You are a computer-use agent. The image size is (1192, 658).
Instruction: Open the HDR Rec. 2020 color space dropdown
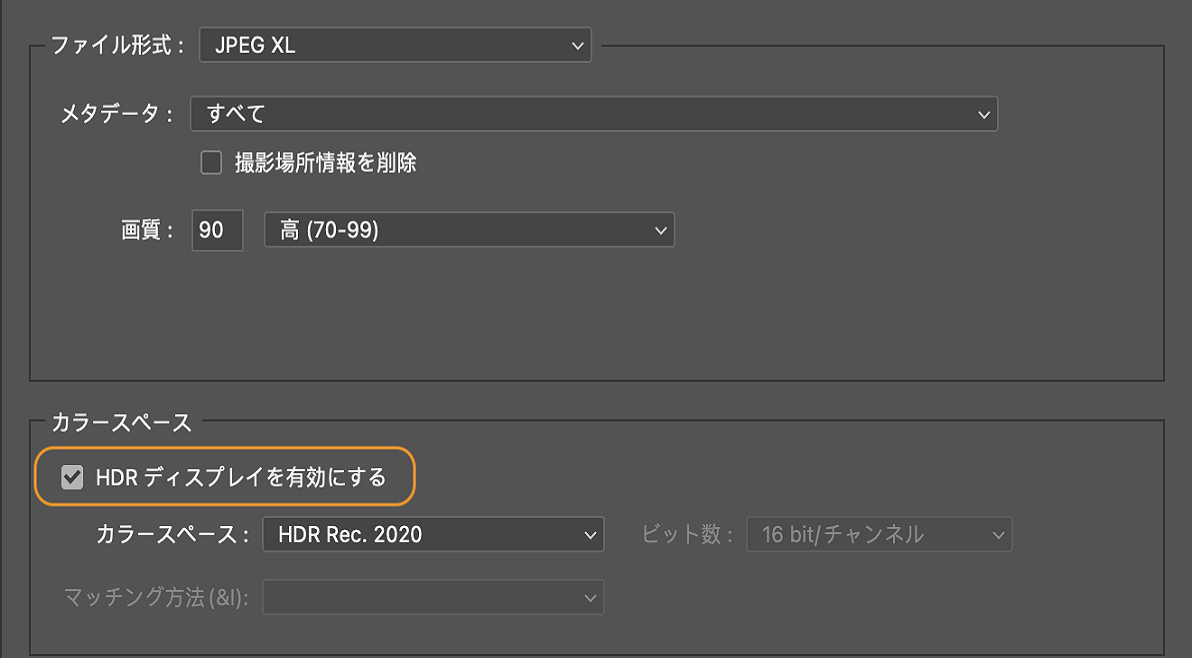(432, 535)
